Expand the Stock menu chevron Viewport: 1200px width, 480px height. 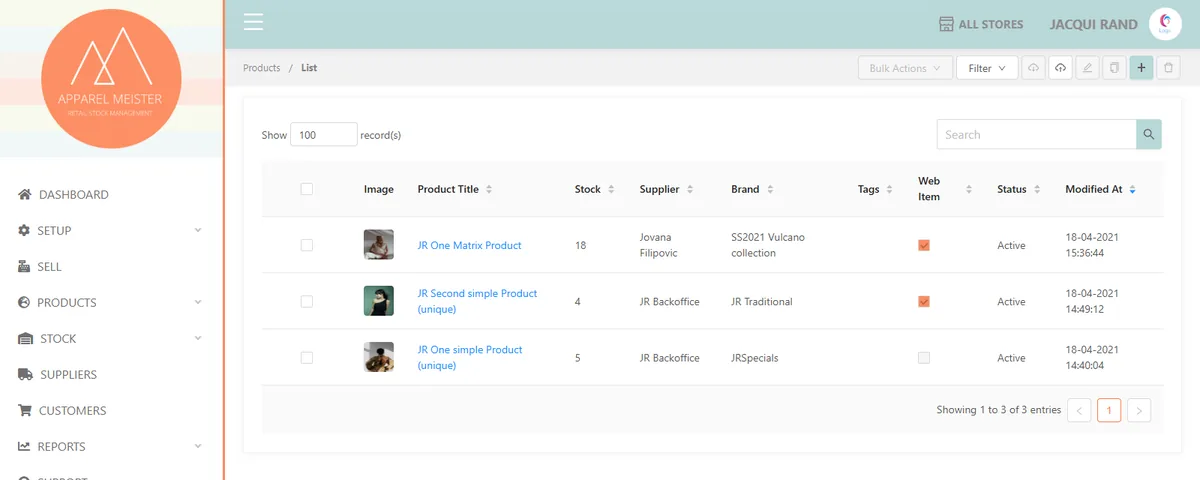click(x=198, y=338)
